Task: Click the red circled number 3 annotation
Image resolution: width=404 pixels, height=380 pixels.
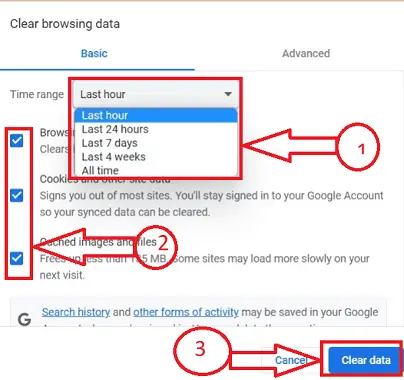Action: pyautogui.click(x=202, y=351)
